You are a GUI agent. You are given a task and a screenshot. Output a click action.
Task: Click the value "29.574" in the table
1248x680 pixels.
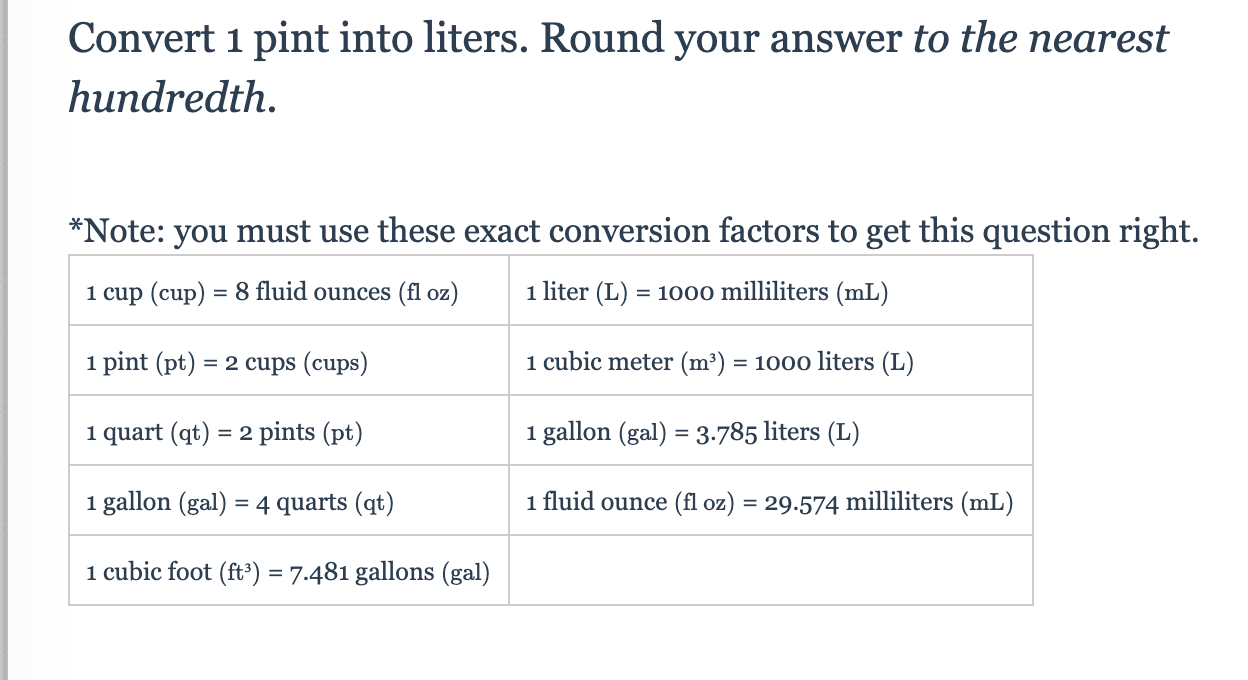pos(802,502)
